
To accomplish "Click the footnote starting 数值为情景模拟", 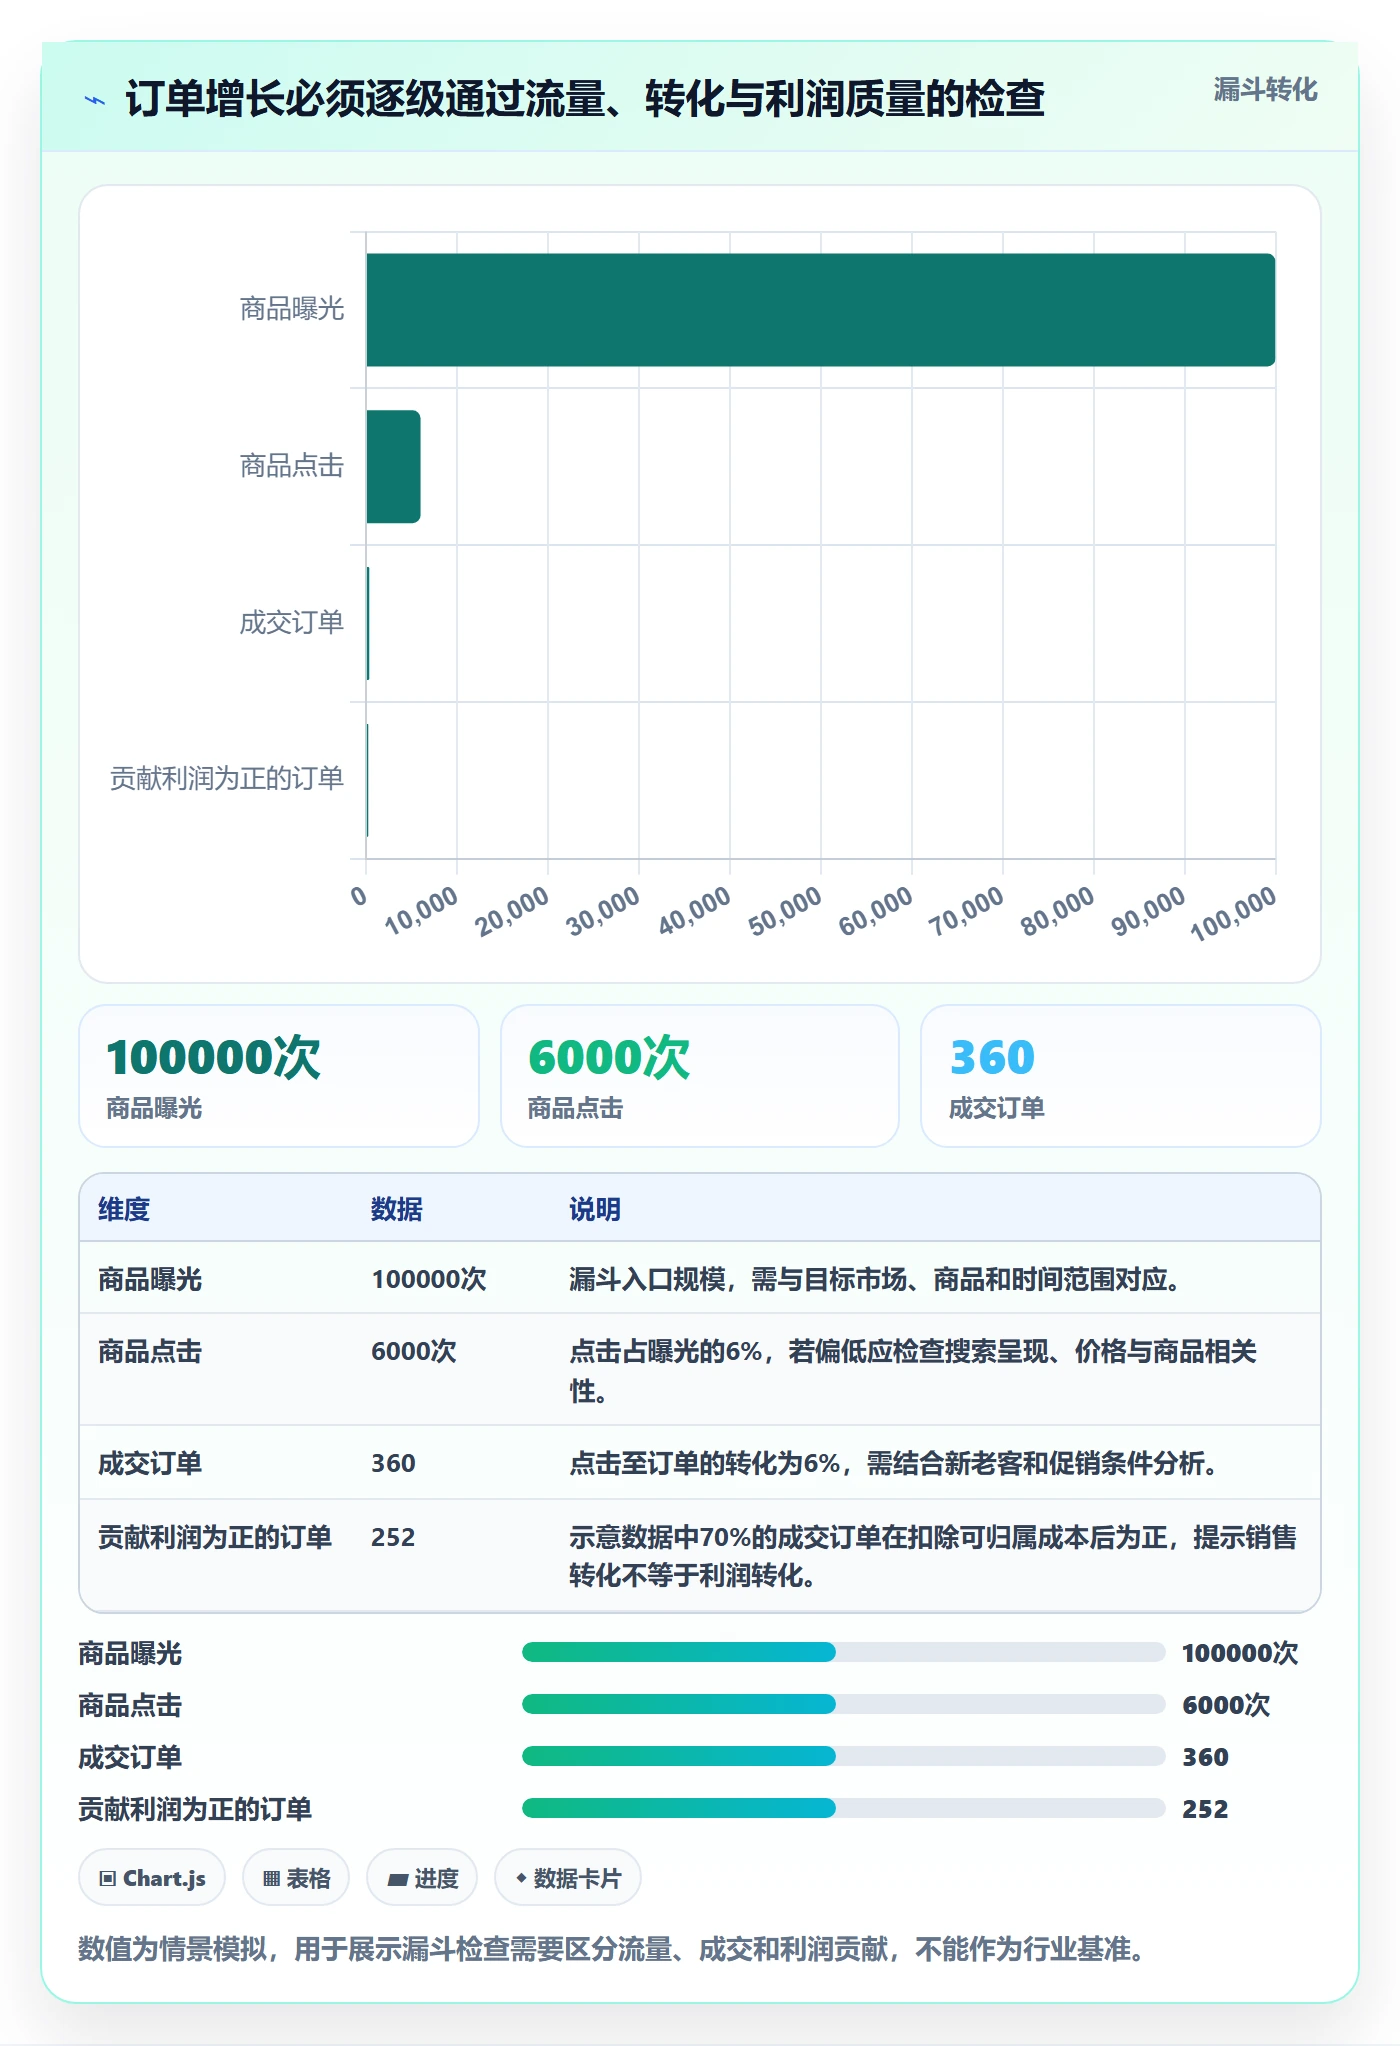I will [x=615, y=1949].
